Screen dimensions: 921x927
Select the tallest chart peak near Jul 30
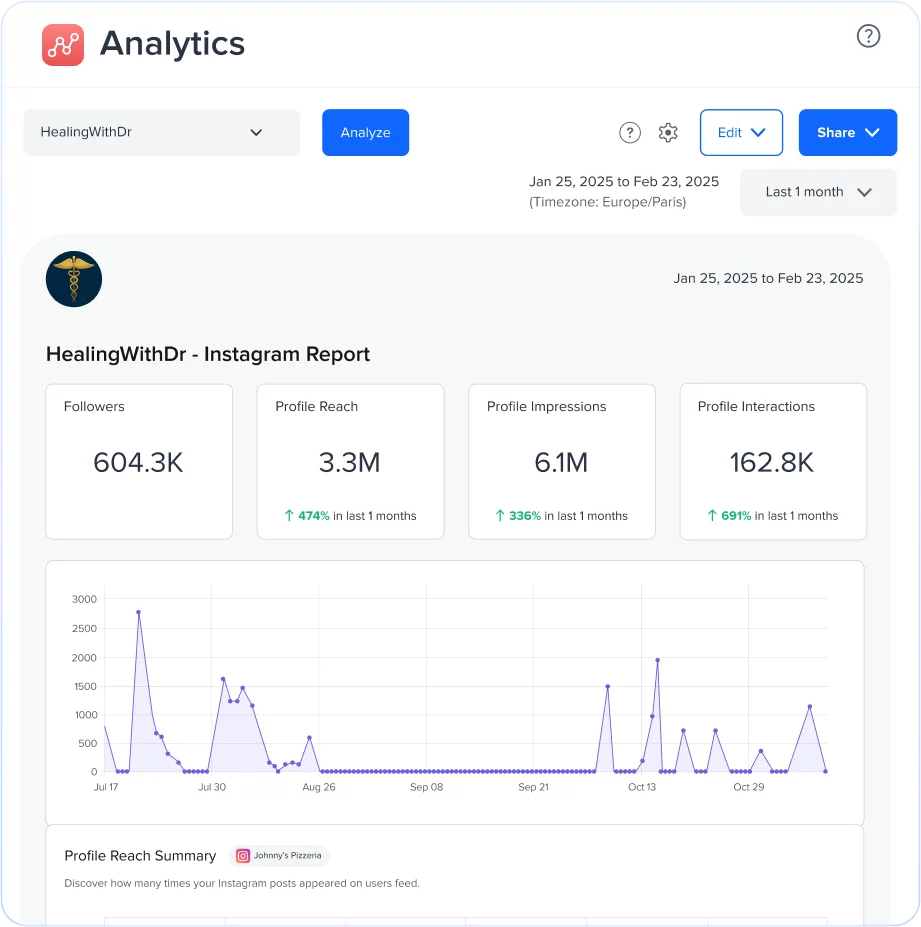point(138,613)
